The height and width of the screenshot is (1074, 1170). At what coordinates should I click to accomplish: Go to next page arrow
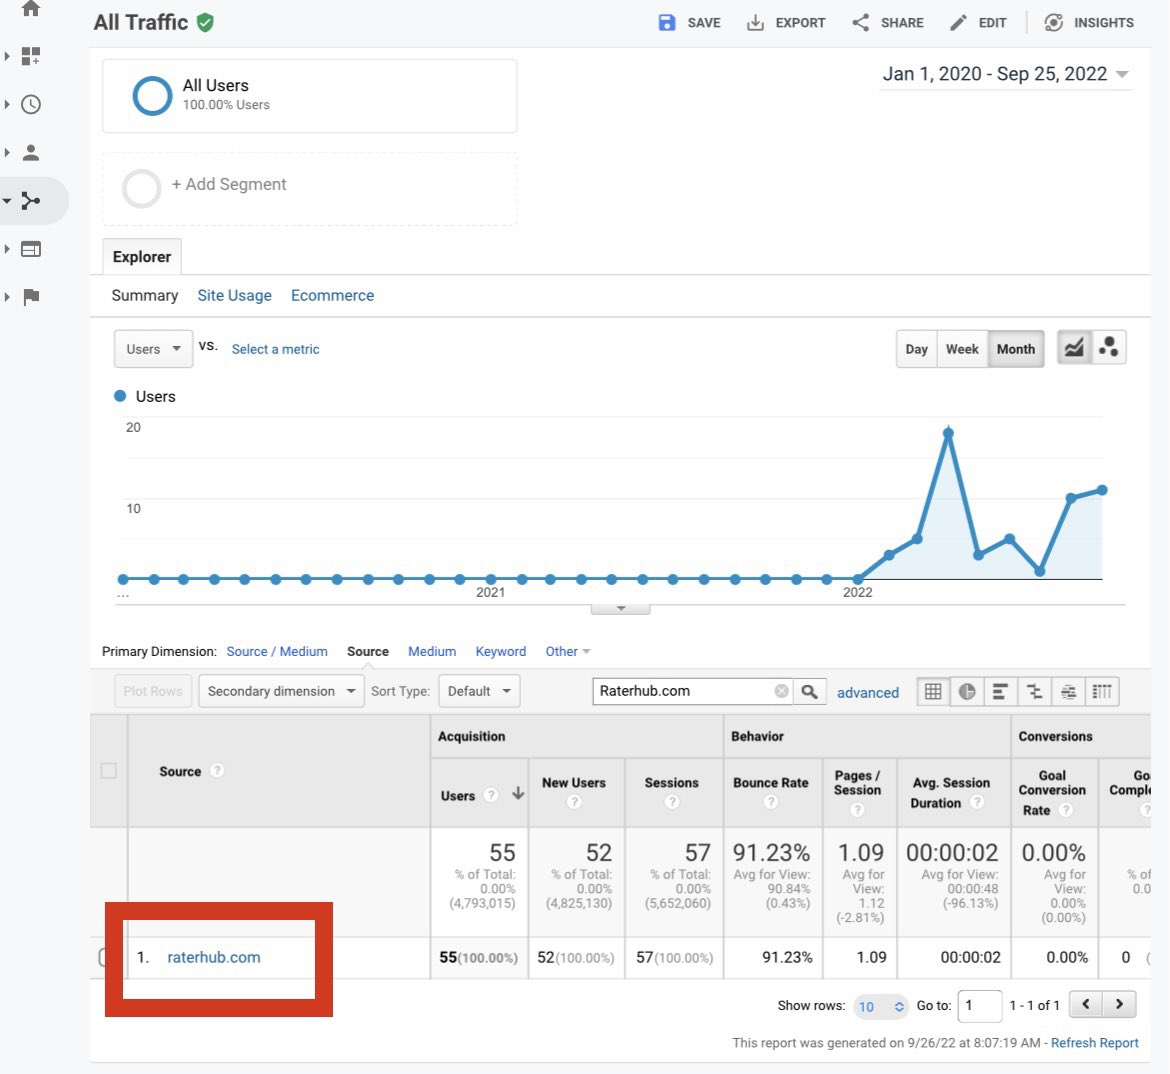1119,1005
